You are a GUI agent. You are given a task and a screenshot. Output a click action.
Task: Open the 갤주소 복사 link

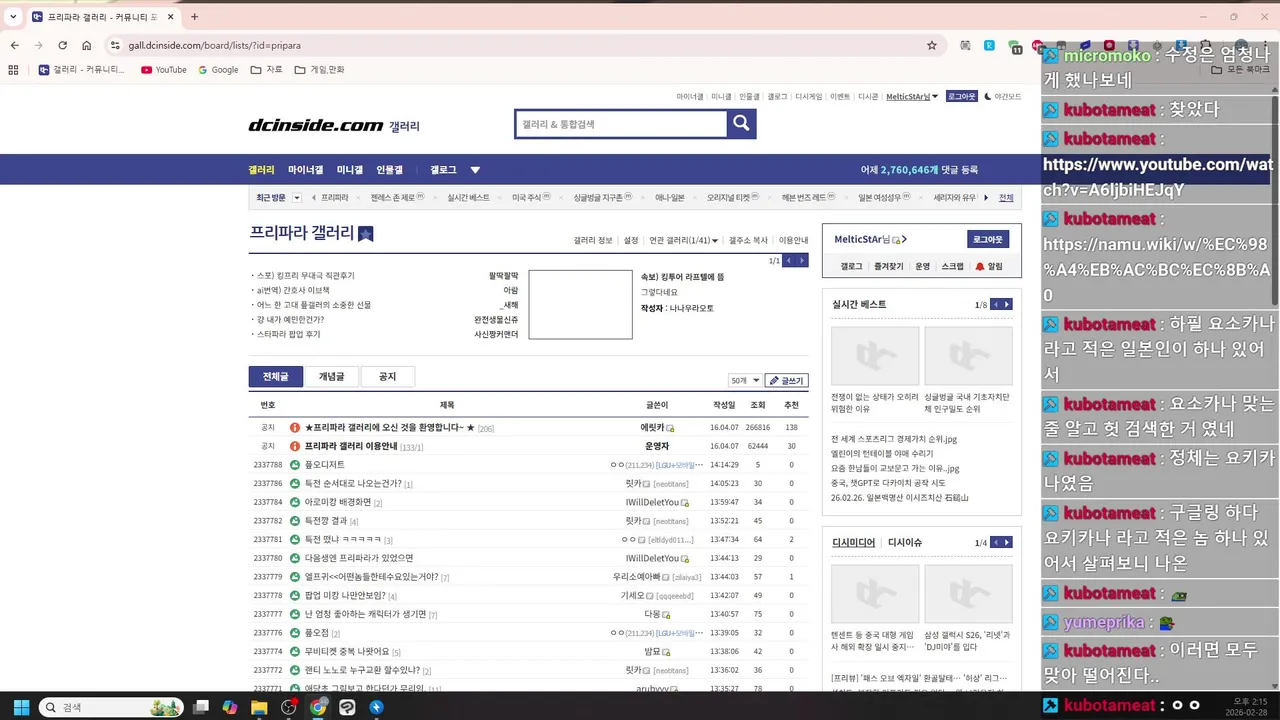[748, 240]
